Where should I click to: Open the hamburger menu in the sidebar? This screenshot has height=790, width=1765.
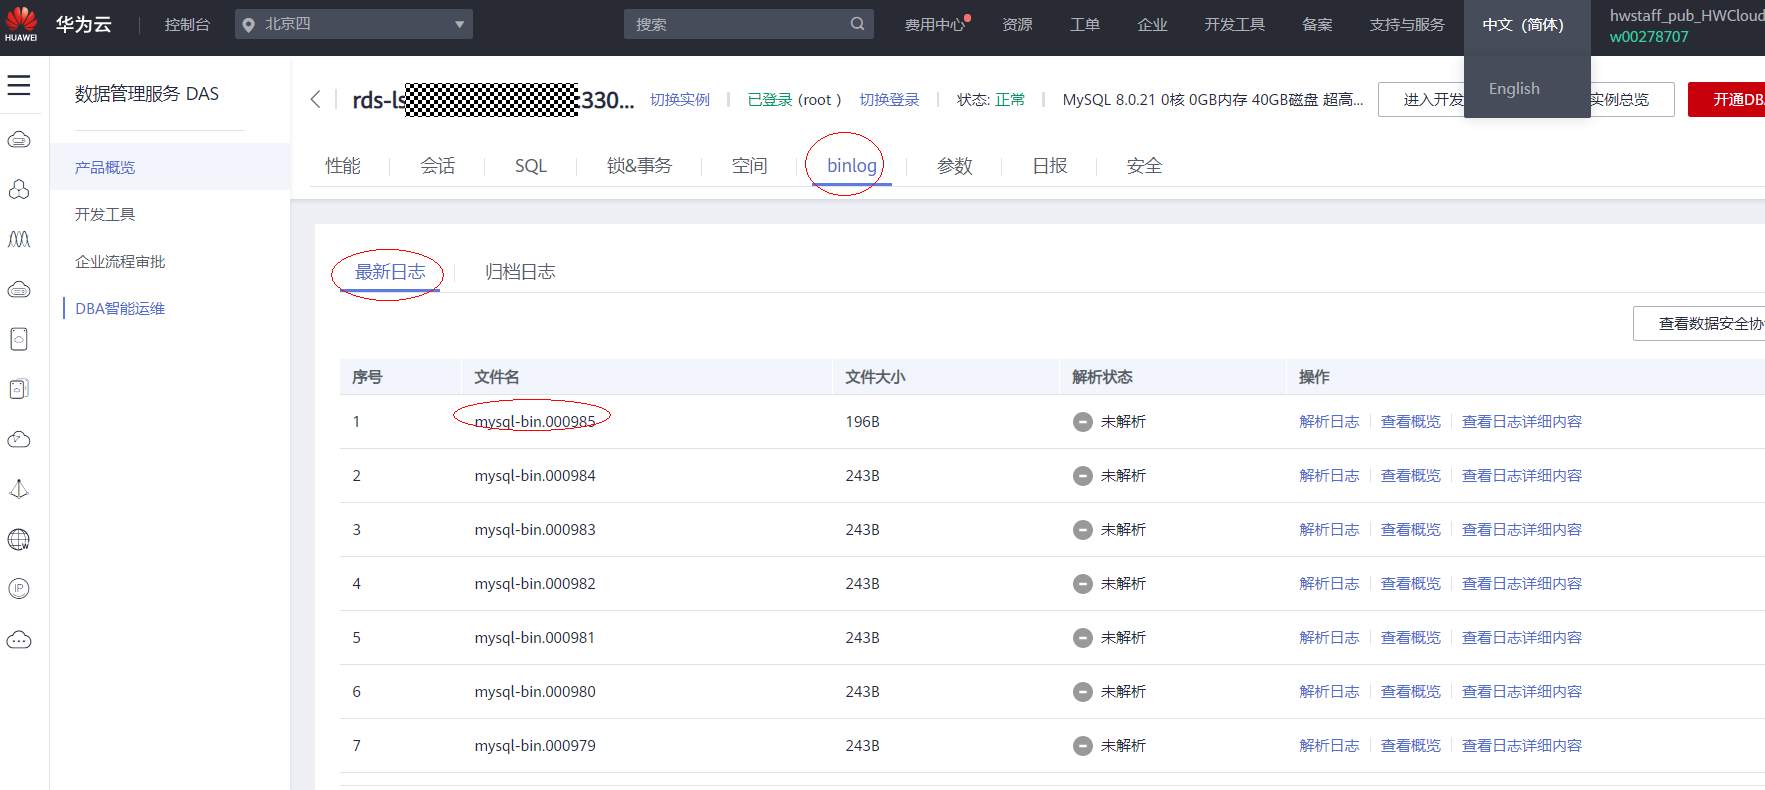(19, 86)
